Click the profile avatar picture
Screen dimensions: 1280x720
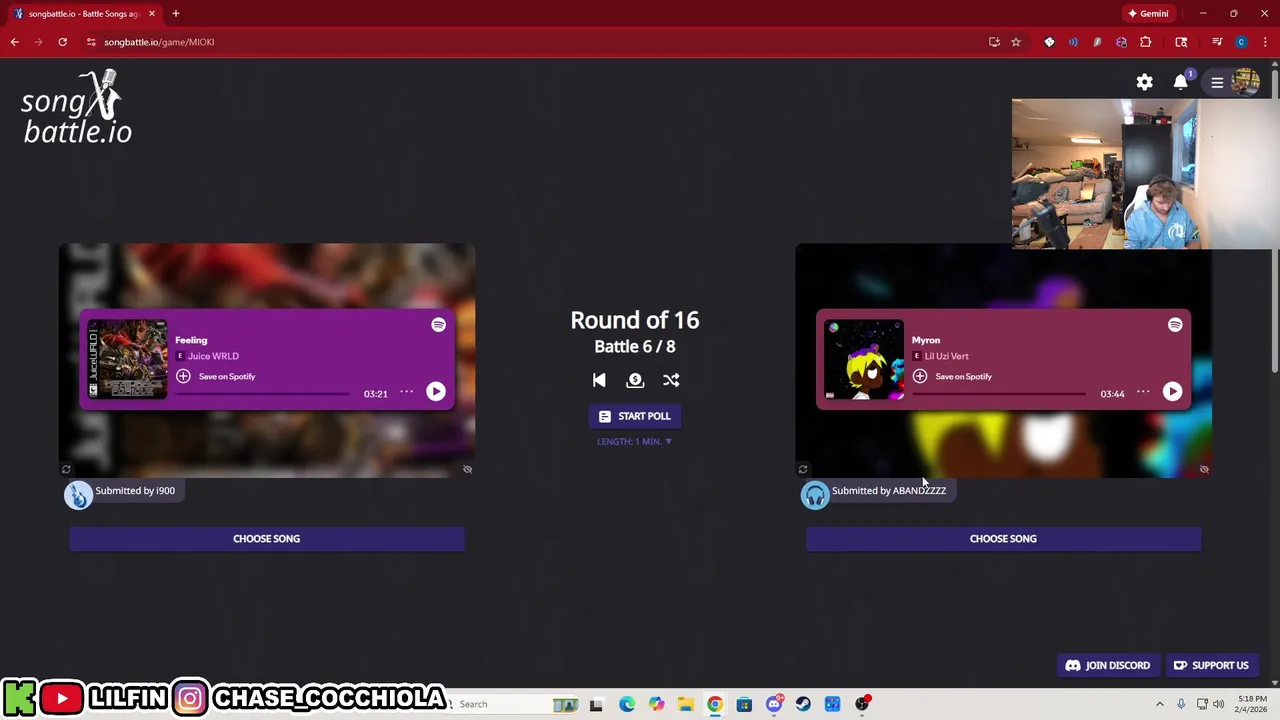click(1246, 82)
